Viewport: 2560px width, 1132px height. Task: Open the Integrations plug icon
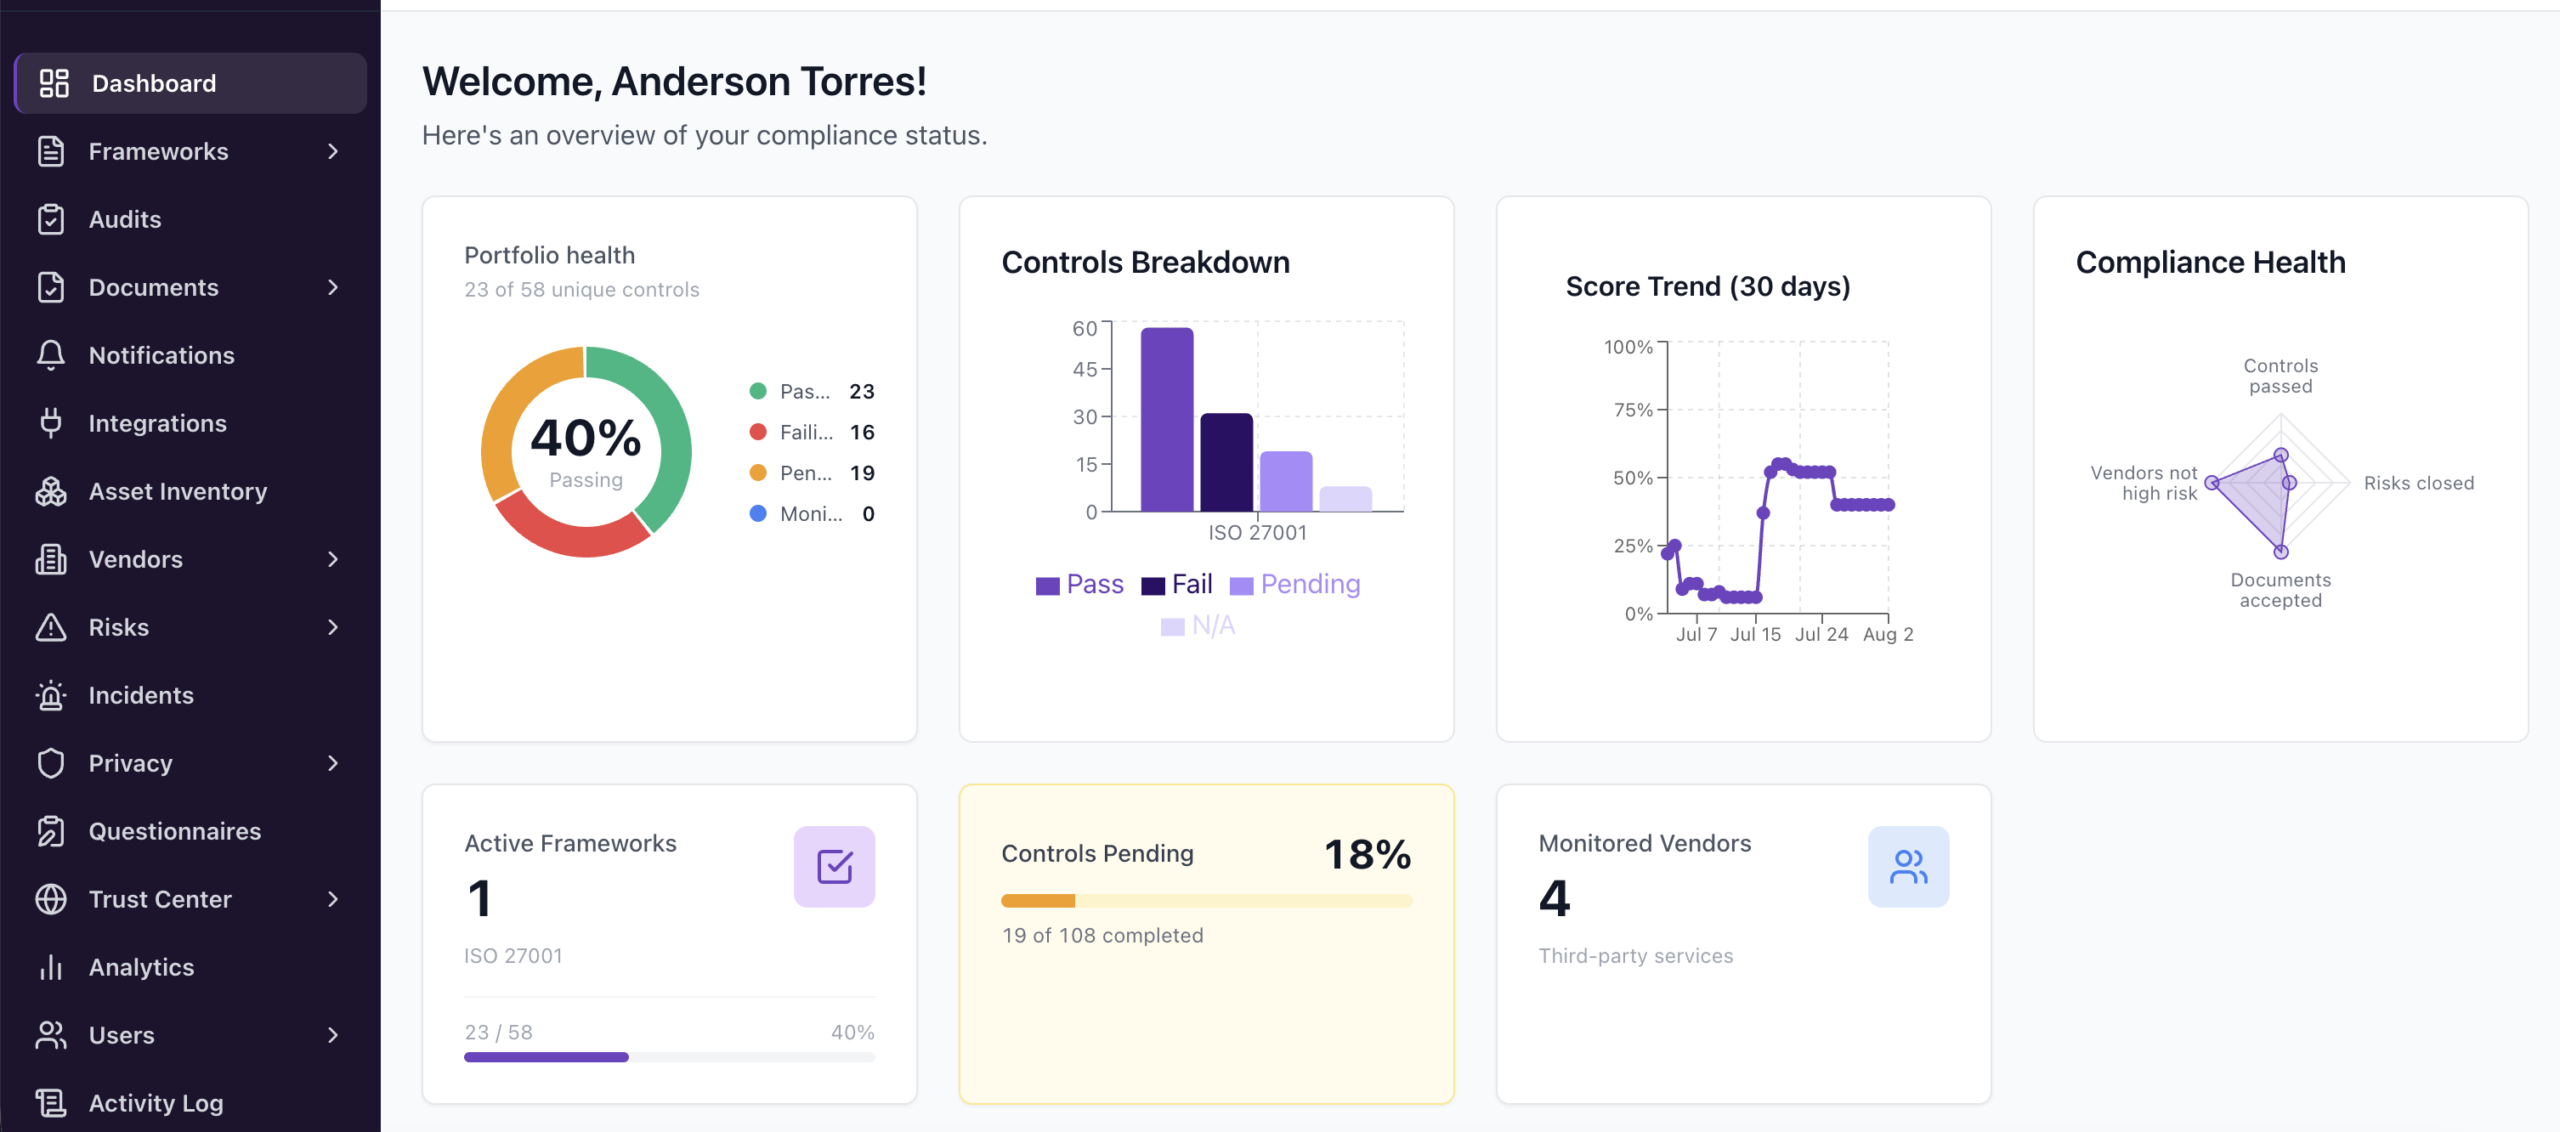pyautogui.click(x=51, y=423)
